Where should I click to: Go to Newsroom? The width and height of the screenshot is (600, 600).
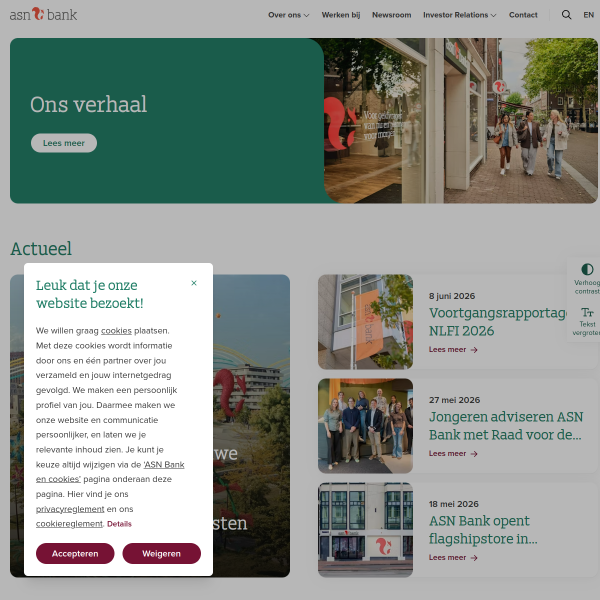(391, 15)
